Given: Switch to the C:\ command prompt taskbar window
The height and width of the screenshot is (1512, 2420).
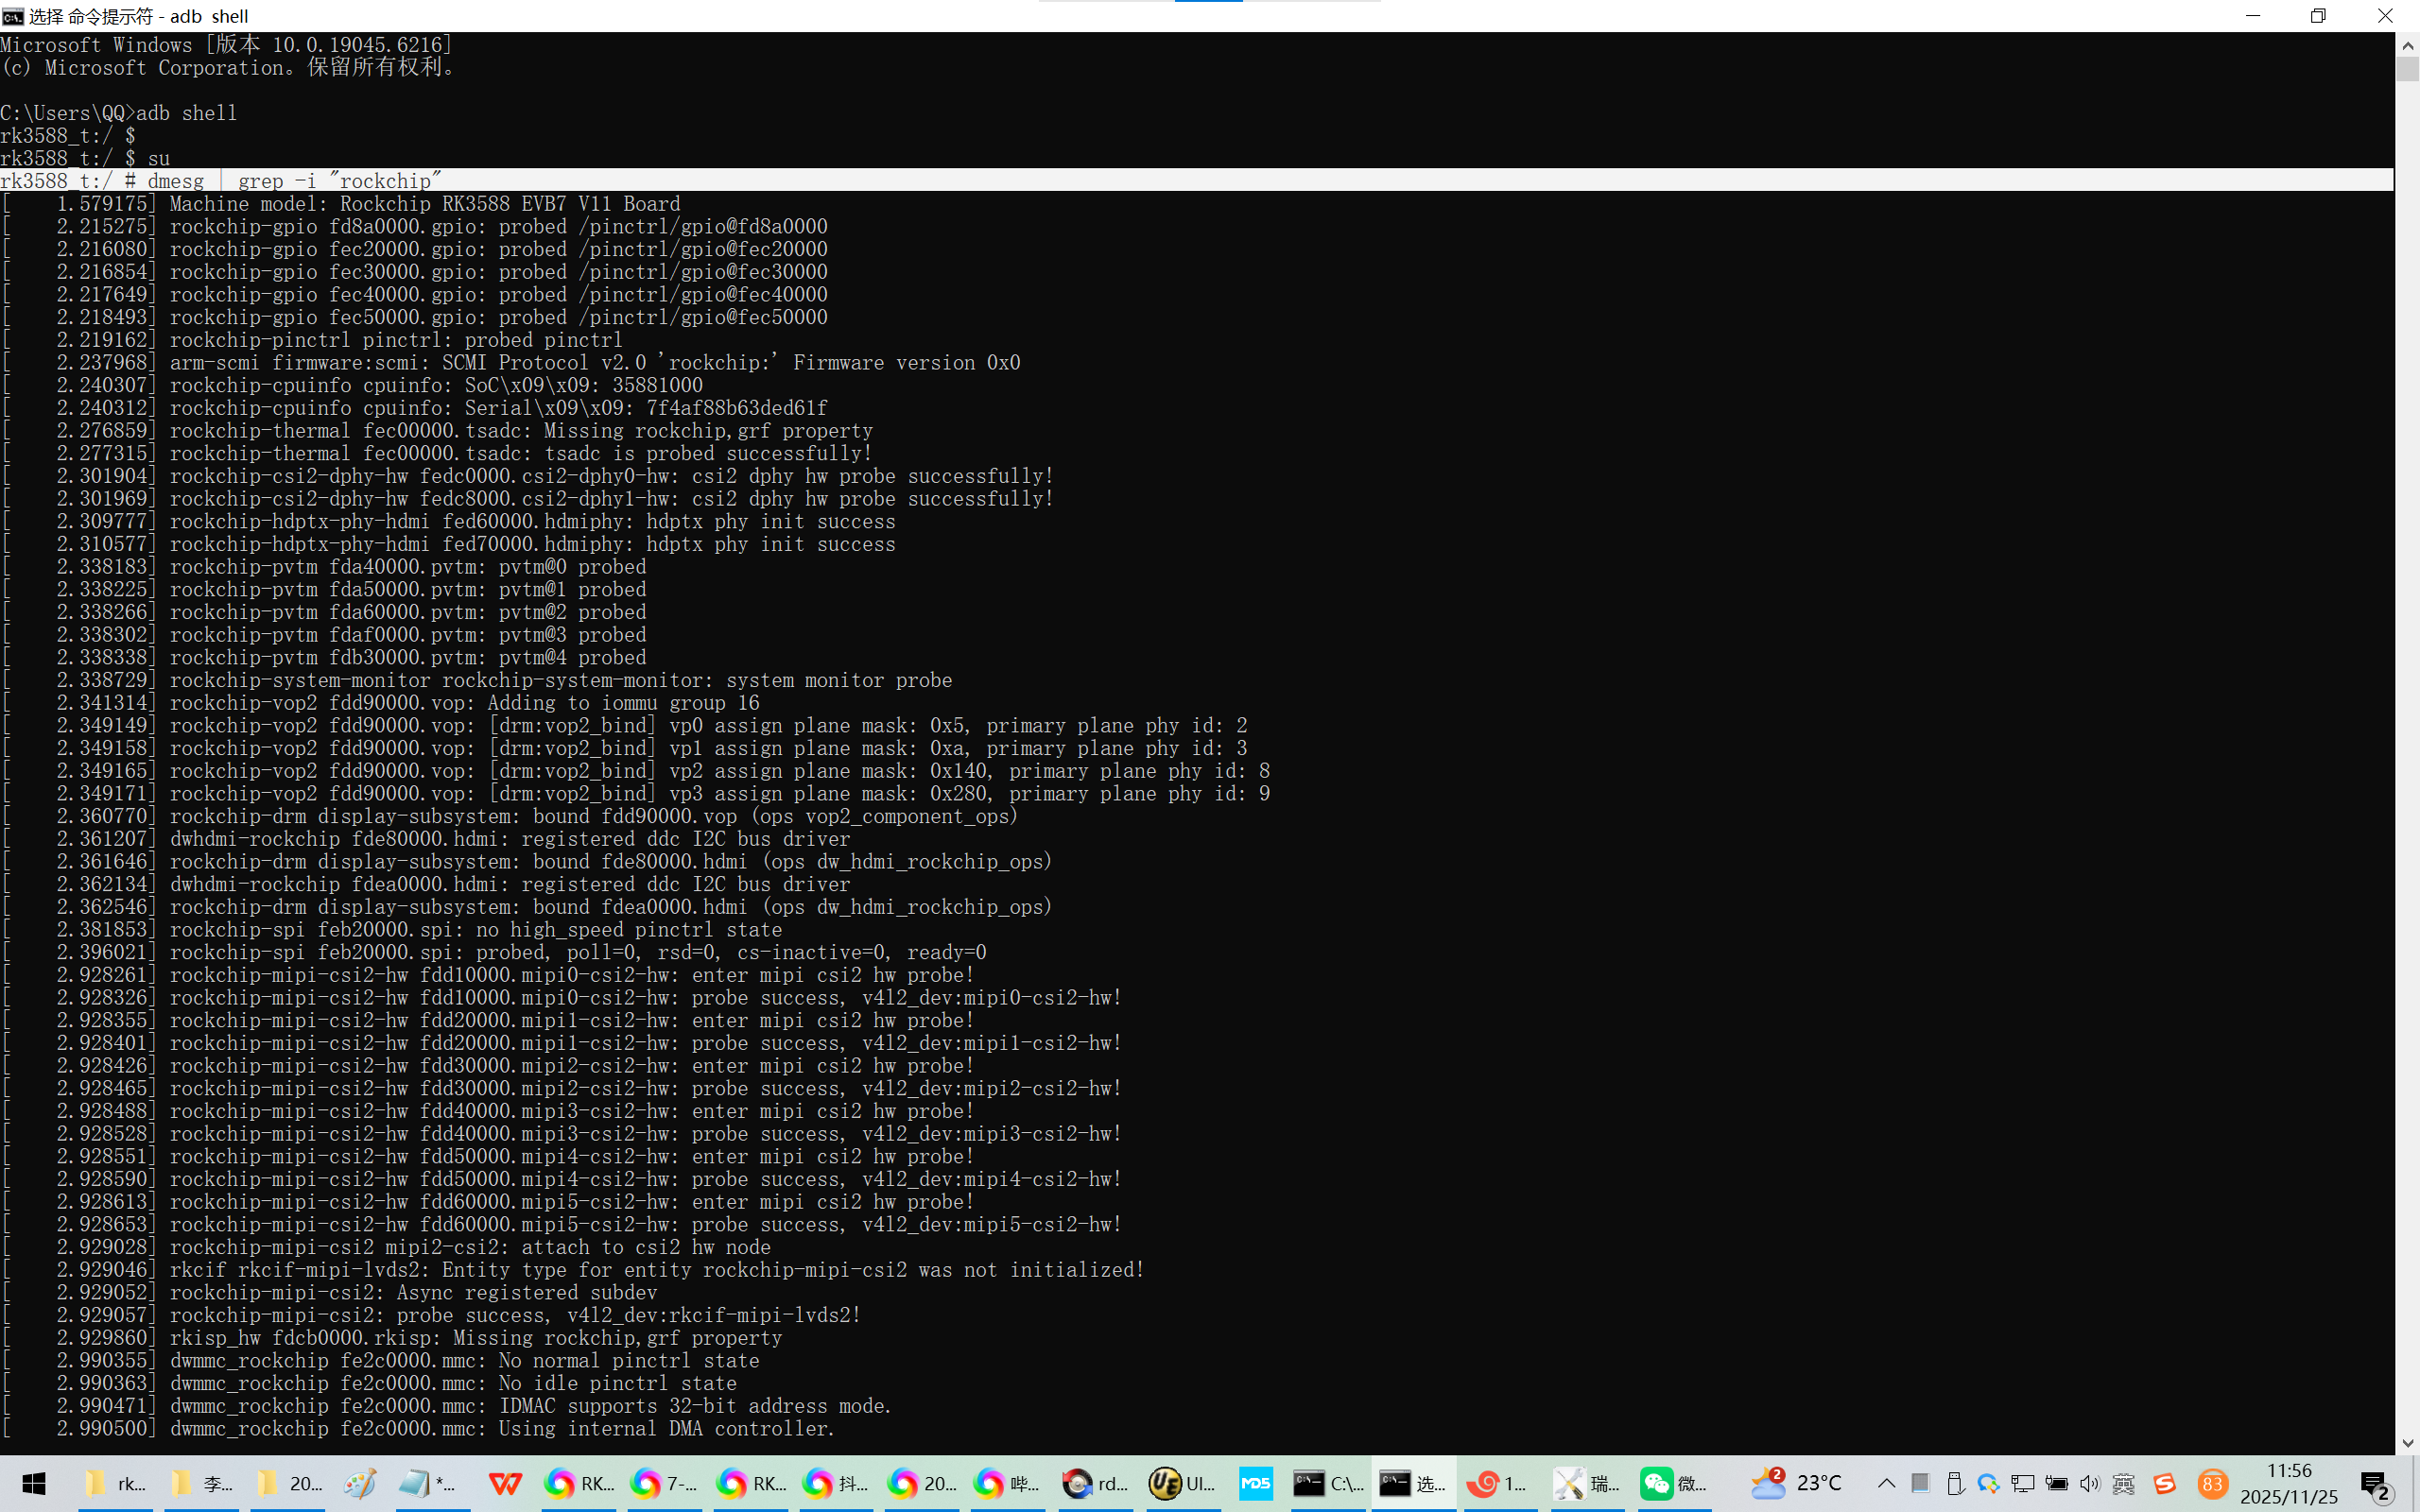Looking at the screenshot, I should click(1327, 1483).
